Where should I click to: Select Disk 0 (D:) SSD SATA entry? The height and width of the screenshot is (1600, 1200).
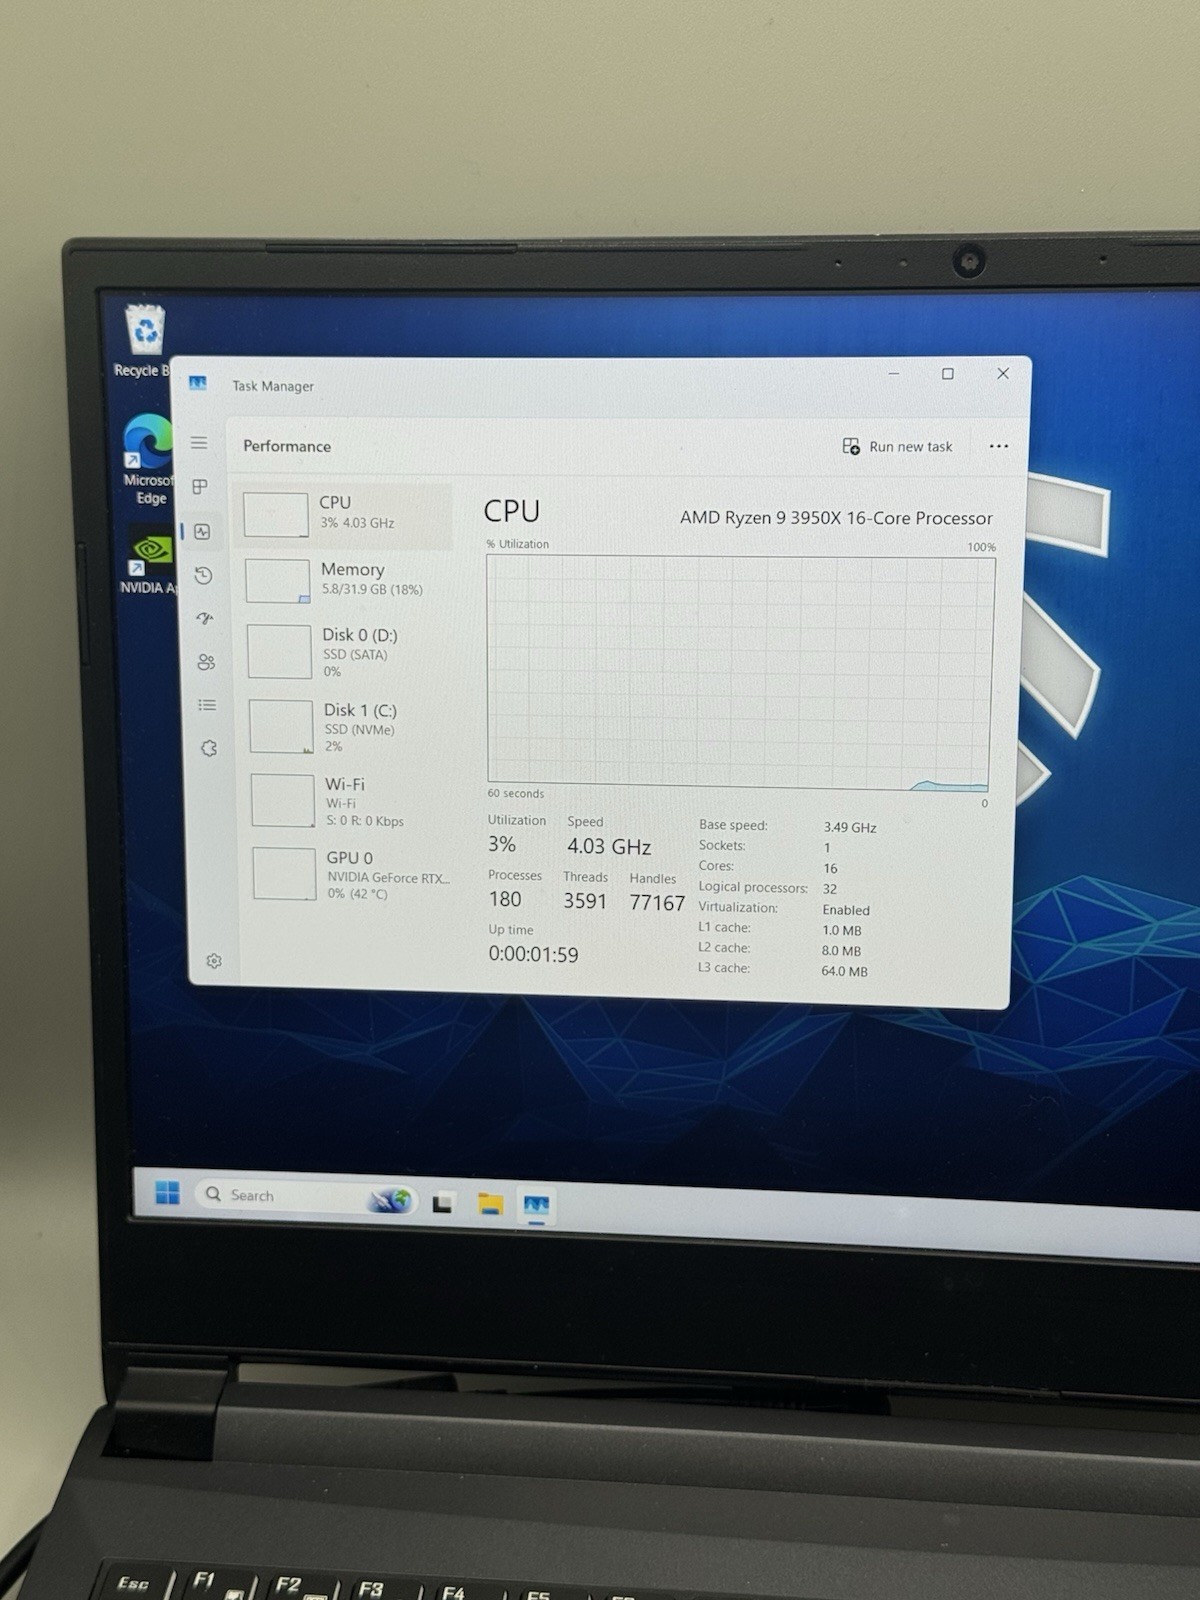[347, 652]
